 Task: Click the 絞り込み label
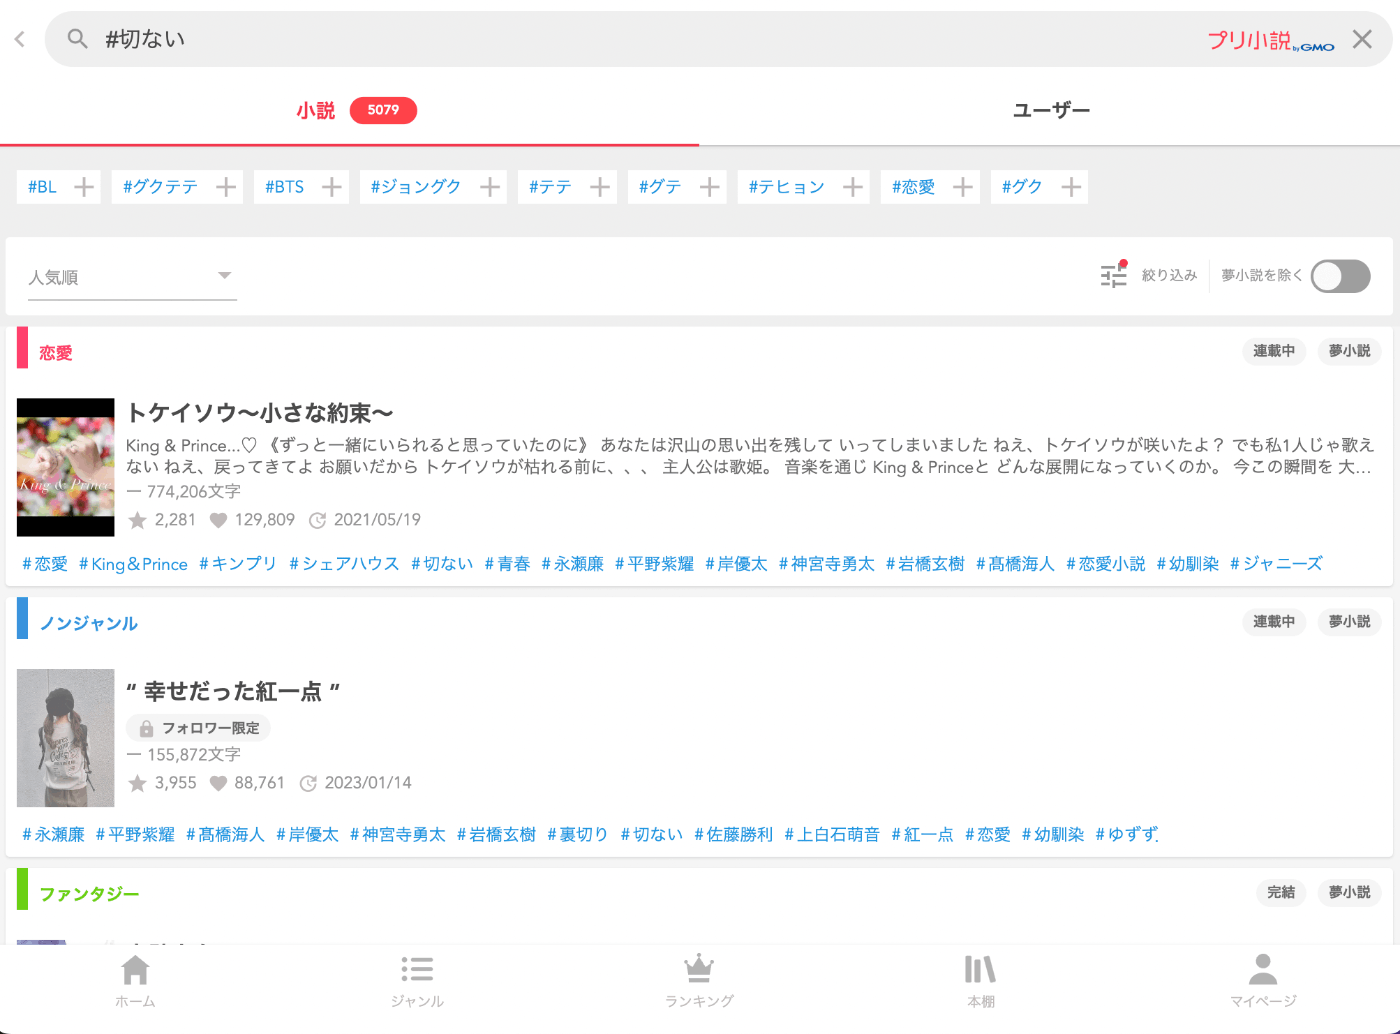[1169, 275]
